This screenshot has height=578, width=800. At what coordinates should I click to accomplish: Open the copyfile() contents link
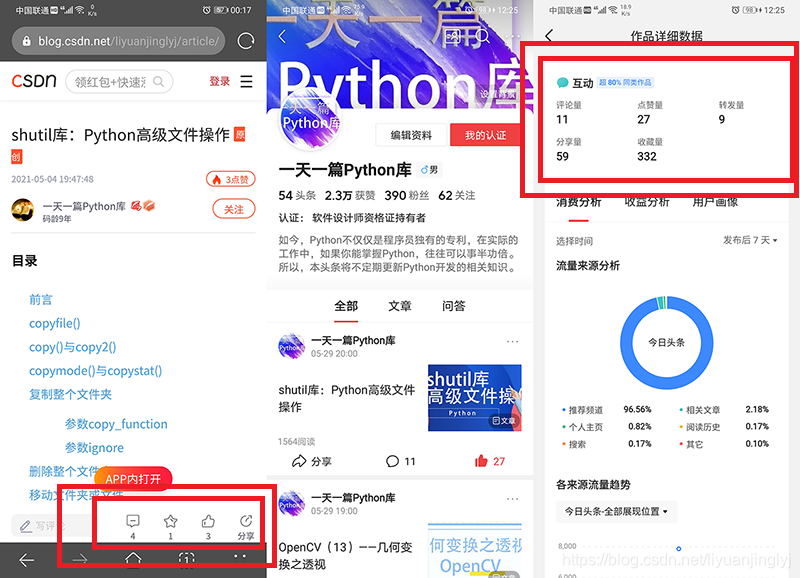pyautogui.click(x=55, y=323)
